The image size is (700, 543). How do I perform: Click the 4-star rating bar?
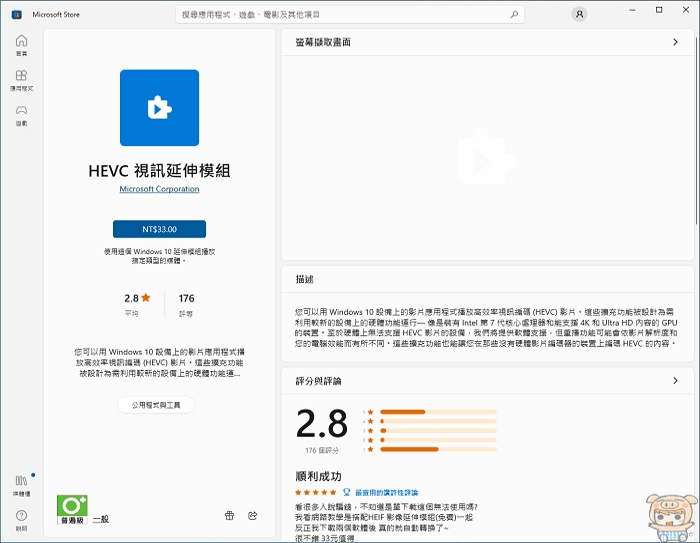pos(438,421)
